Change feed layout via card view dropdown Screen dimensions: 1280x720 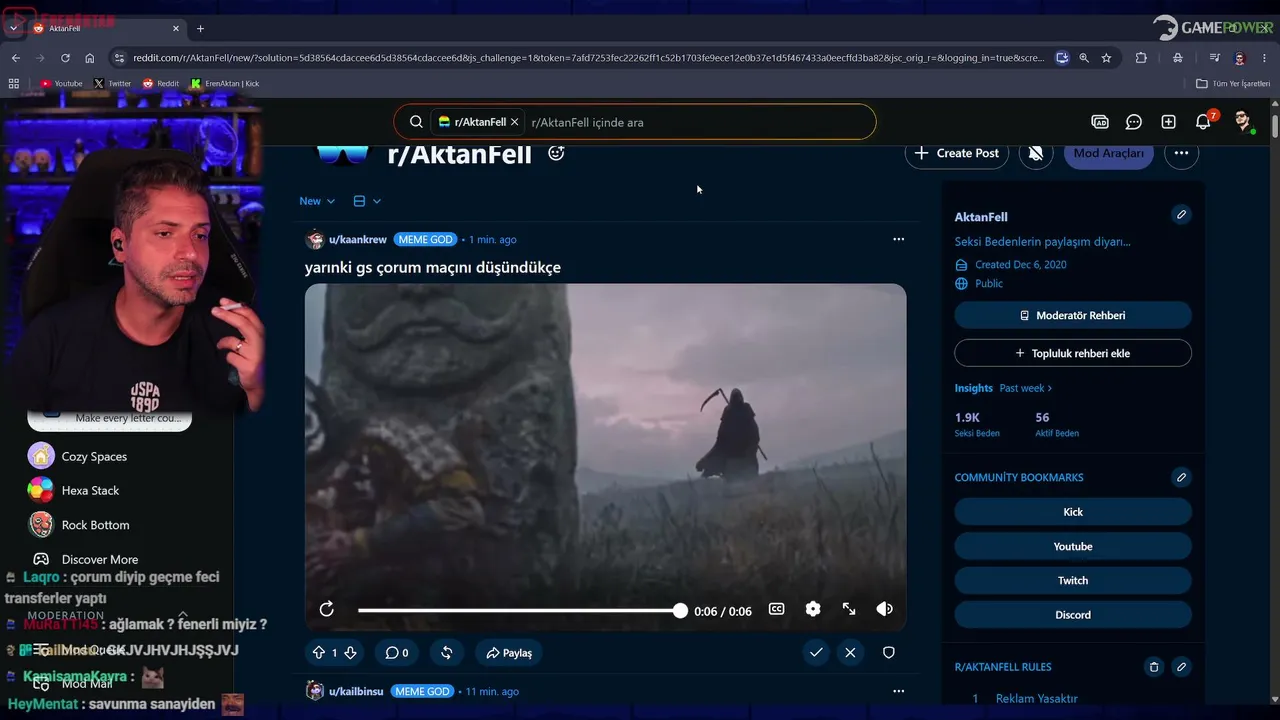point(367,201)
